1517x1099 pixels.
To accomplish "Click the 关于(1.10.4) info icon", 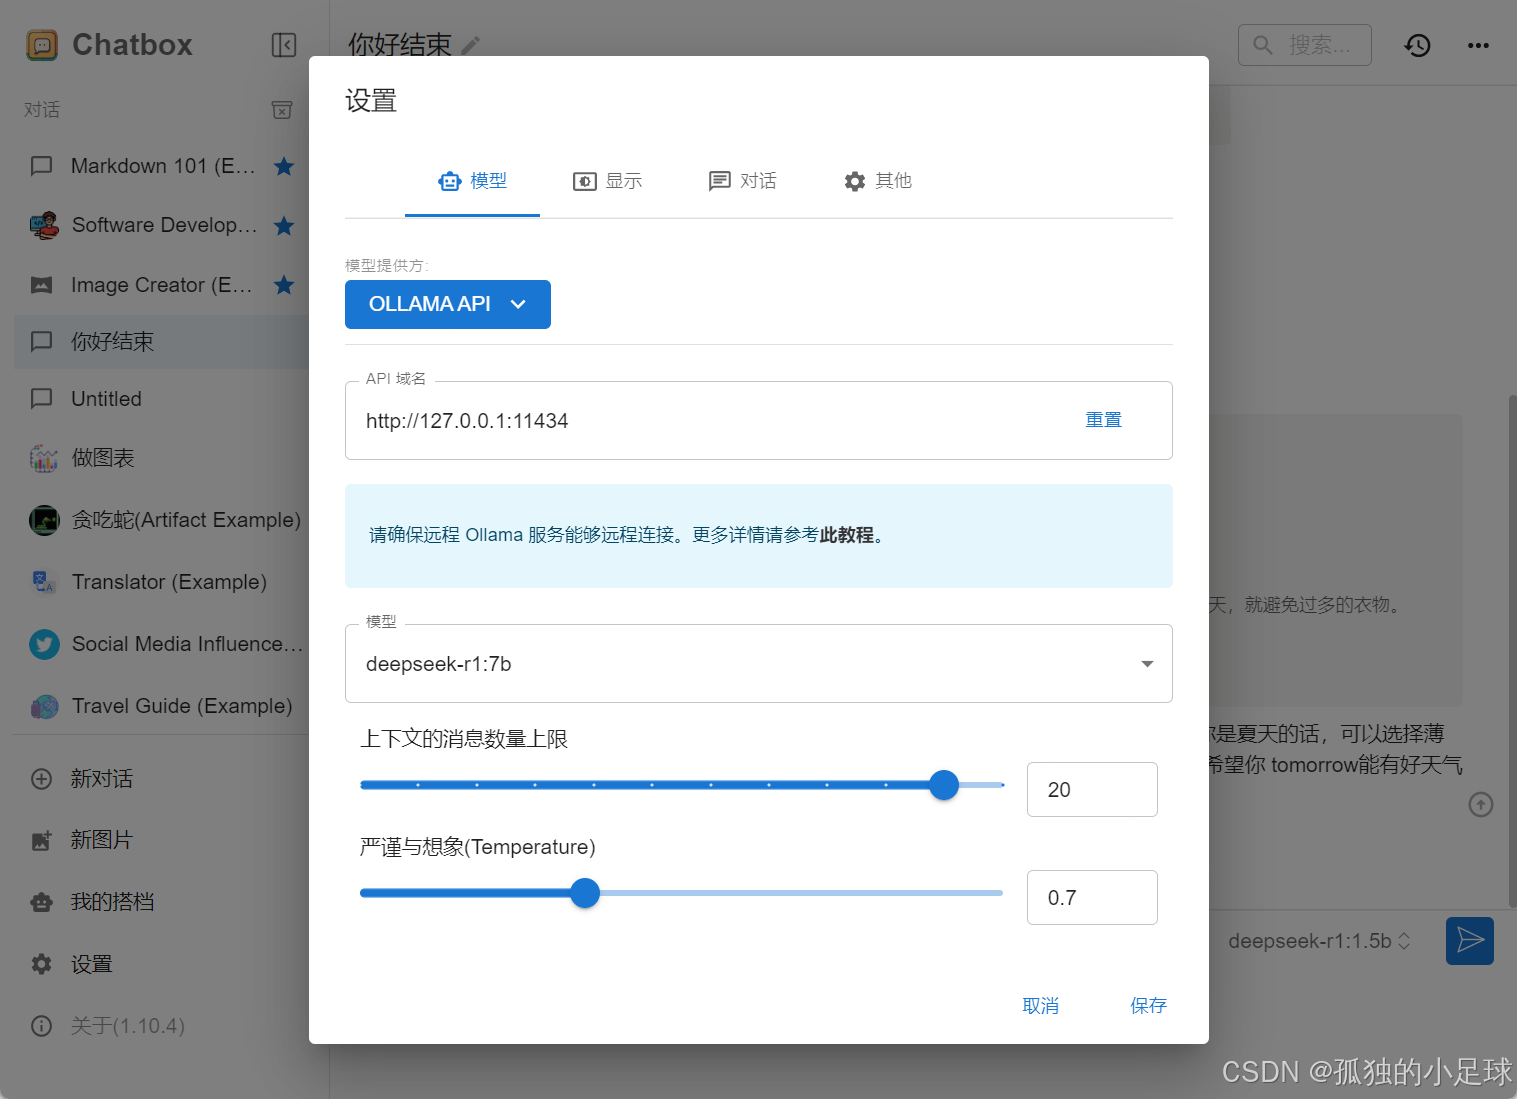I will 42,1026.
